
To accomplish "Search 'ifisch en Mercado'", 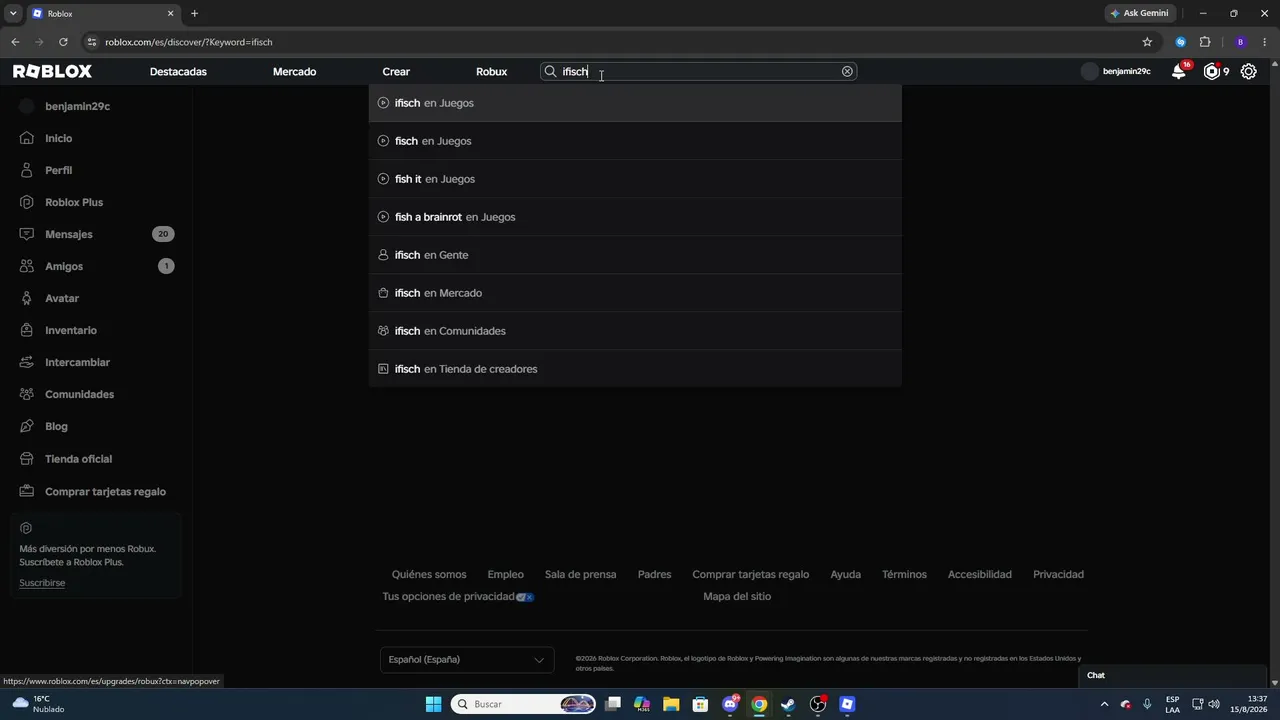I will (x=635, y=293).
